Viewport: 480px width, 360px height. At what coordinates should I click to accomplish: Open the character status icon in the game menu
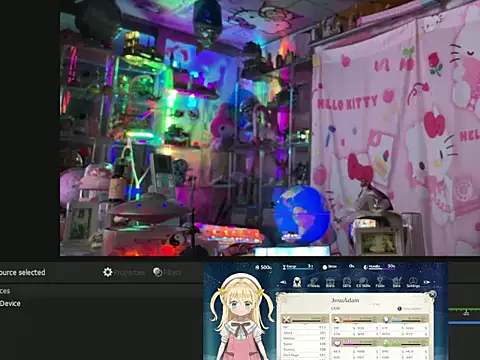(297, 282)
